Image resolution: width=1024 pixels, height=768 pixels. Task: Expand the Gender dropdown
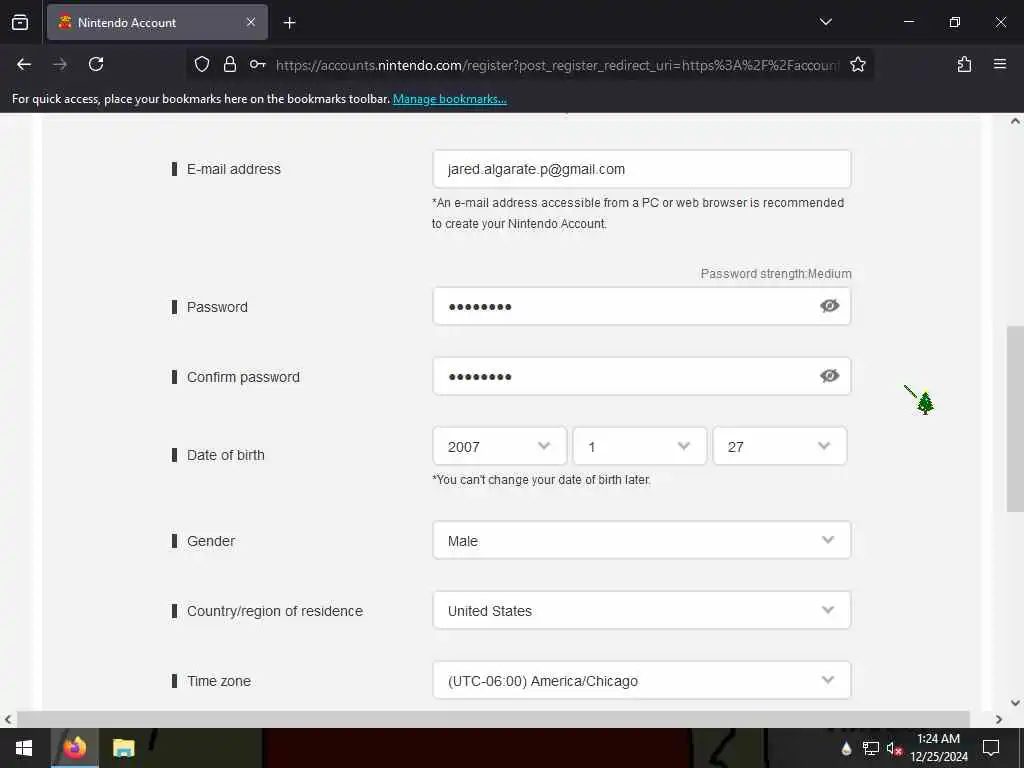[641, 540]
